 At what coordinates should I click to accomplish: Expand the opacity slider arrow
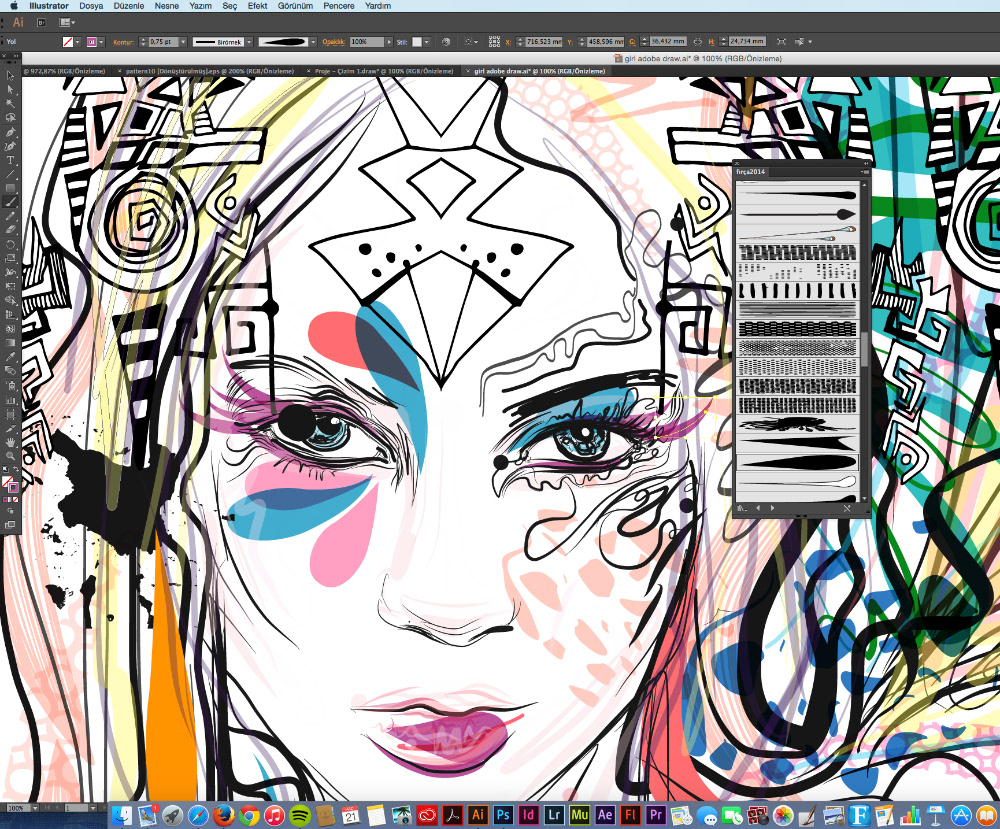[x=388, y=42]
